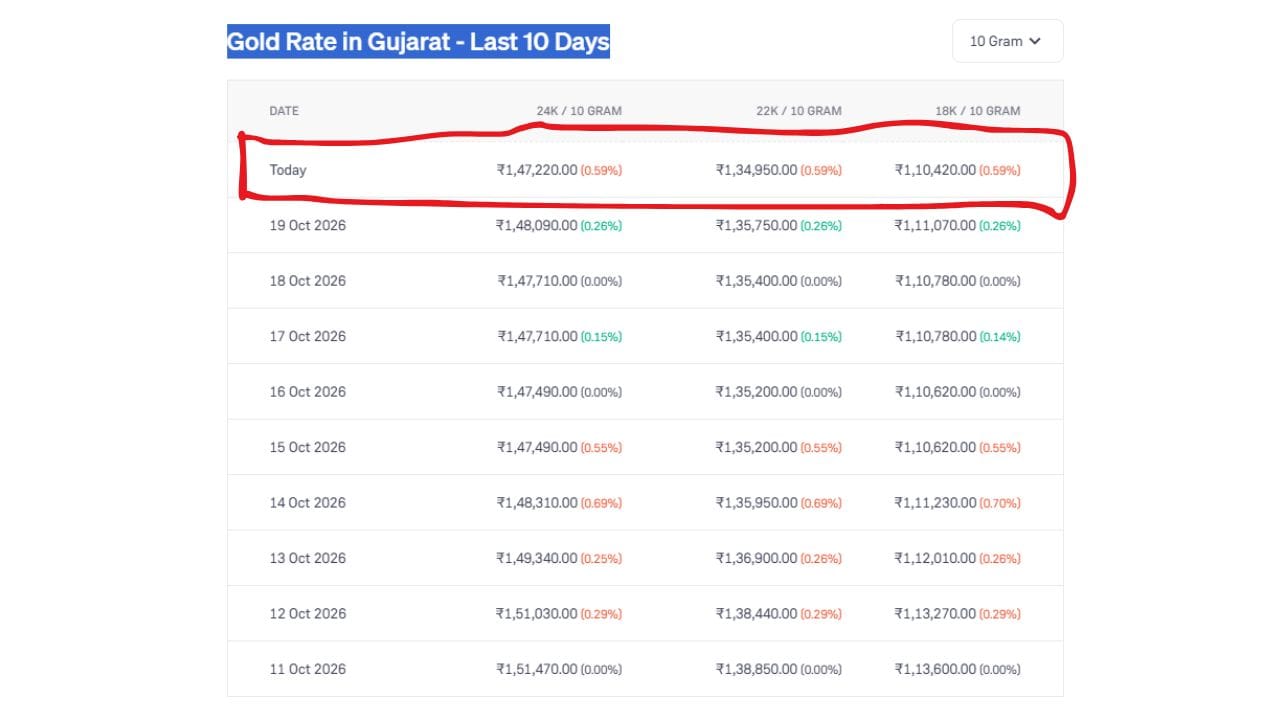Click the 11 Oct 2026 date cell
This screenshot has width=1280, height=720.
[x=308, y=669]
